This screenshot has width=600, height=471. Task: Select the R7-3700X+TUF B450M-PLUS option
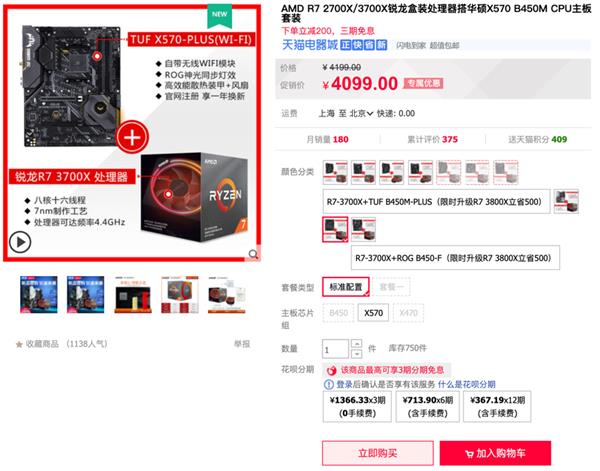pos(436,201)
